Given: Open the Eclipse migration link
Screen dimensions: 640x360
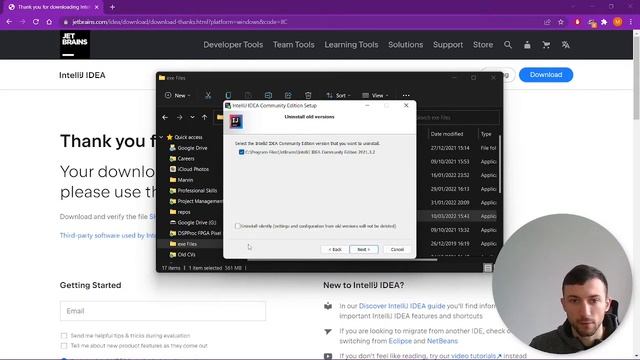Looking at the screenshot, I should coord(400,341).
